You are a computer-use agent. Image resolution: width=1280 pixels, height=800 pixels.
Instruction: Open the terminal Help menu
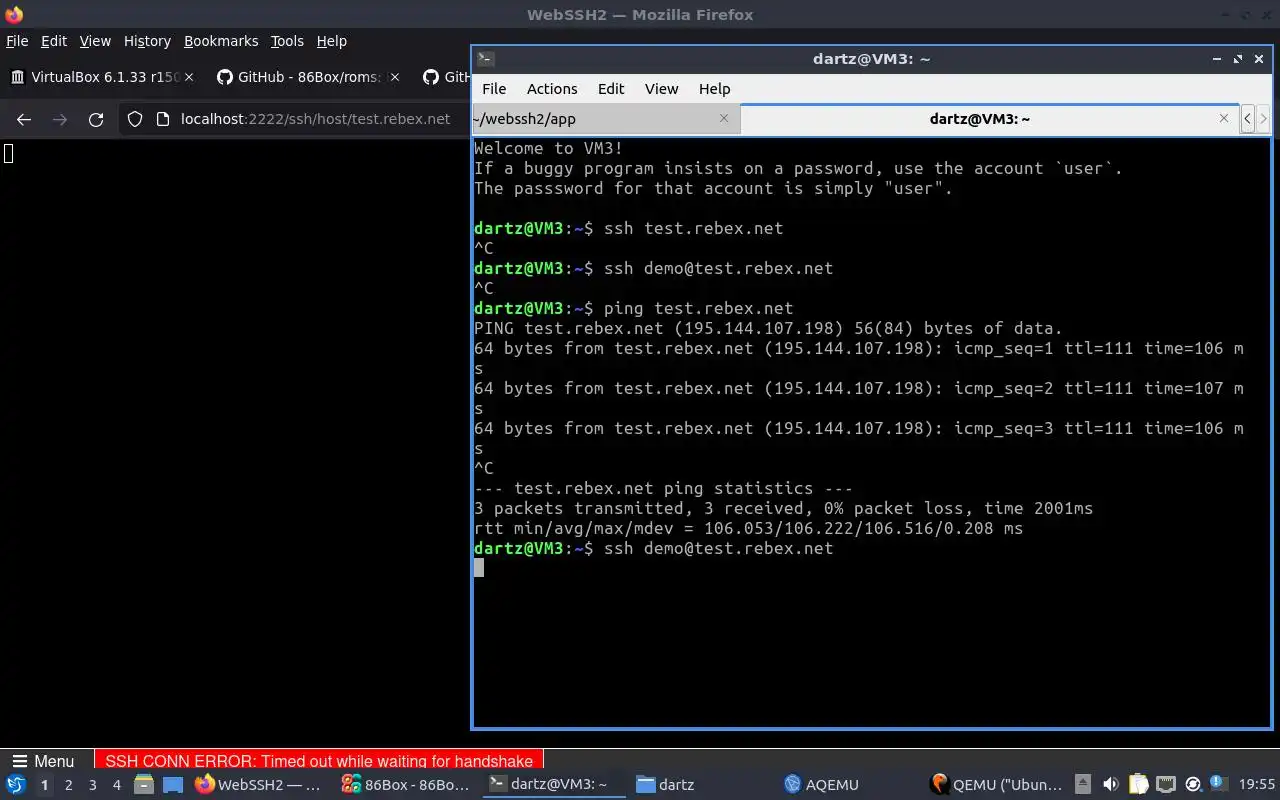(x=714, y=89)
